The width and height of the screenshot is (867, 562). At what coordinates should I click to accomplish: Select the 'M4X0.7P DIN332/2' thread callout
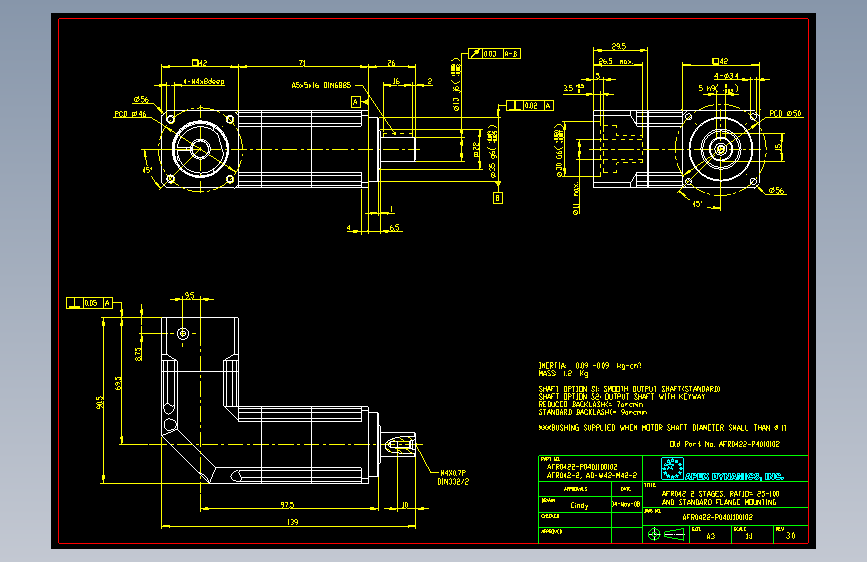(x=453, y=477)
